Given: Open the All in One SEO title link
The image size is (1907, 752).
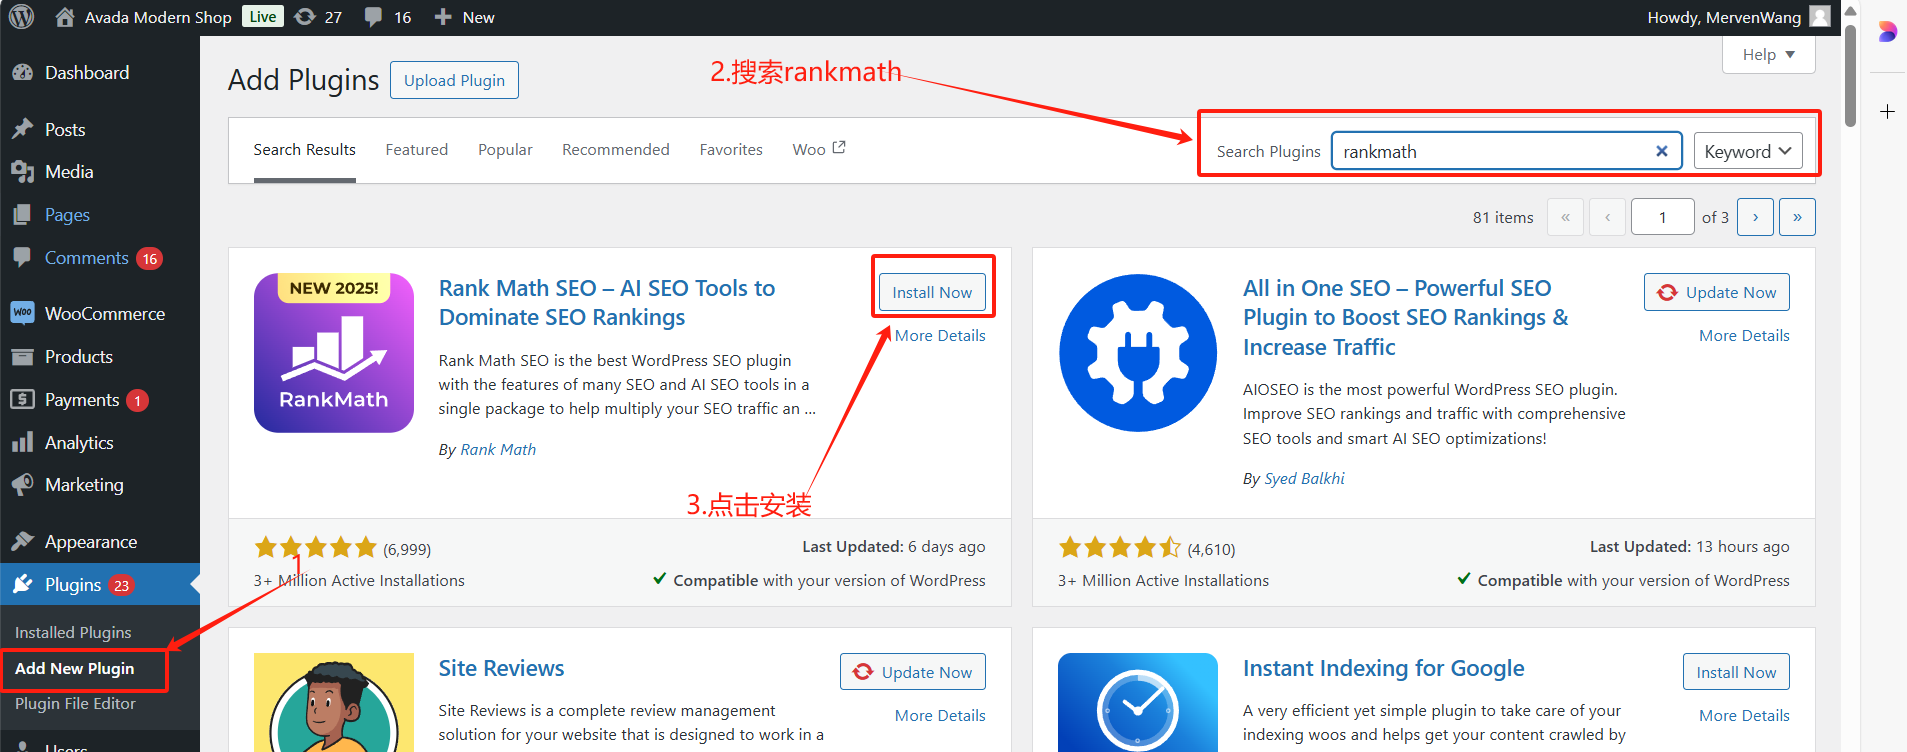Looking at the screenshot, I should (x=1406, y=317).
